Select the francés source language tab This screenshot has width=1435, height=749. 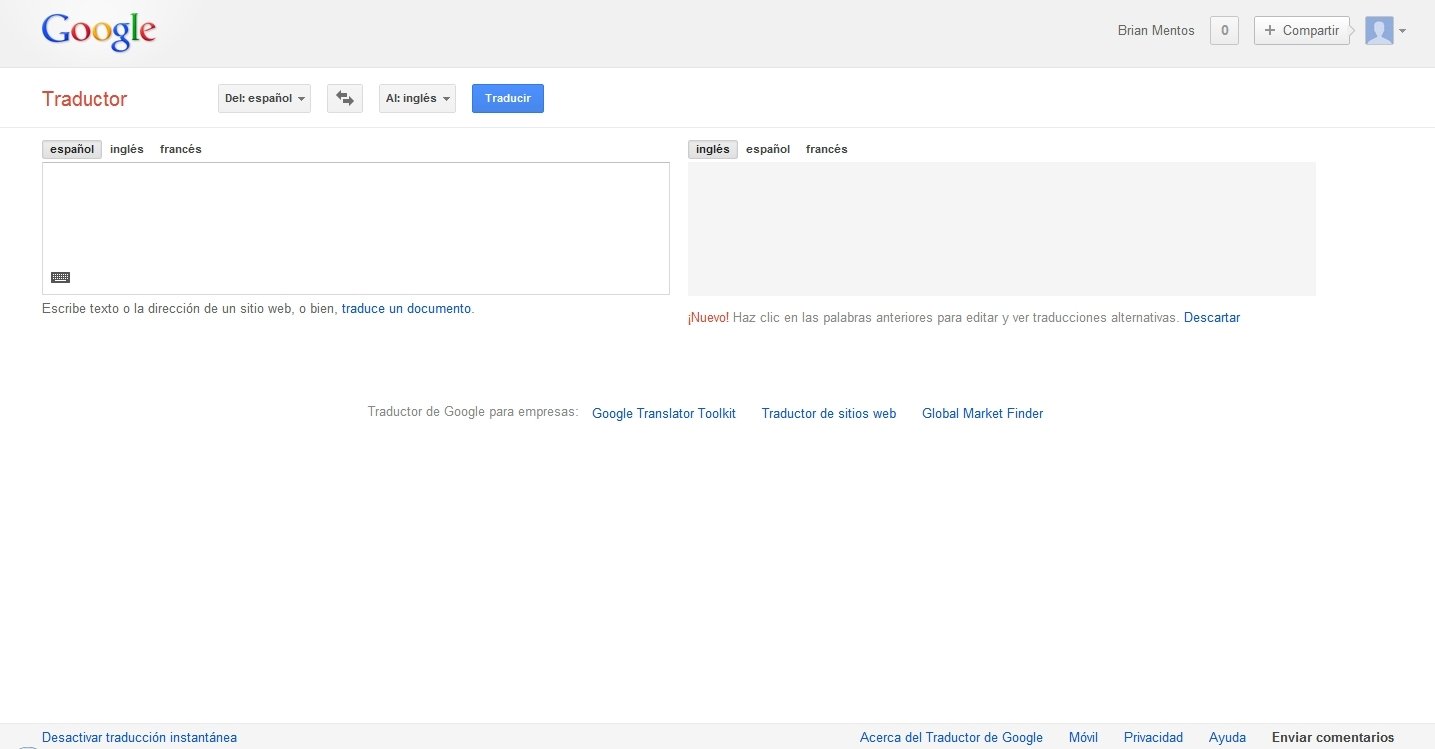(181, 149)
